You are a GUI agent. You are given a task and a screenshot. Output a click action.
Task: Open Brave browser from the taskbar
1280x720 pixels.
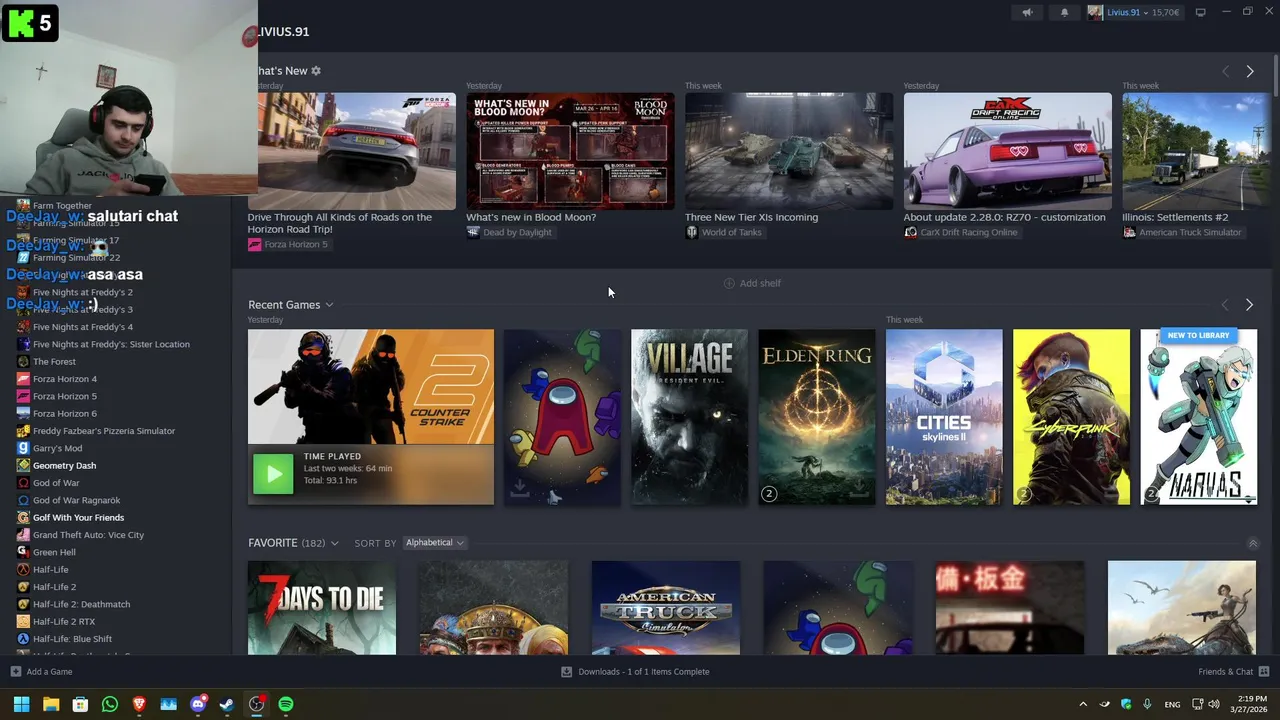click(x=139, y=704)
